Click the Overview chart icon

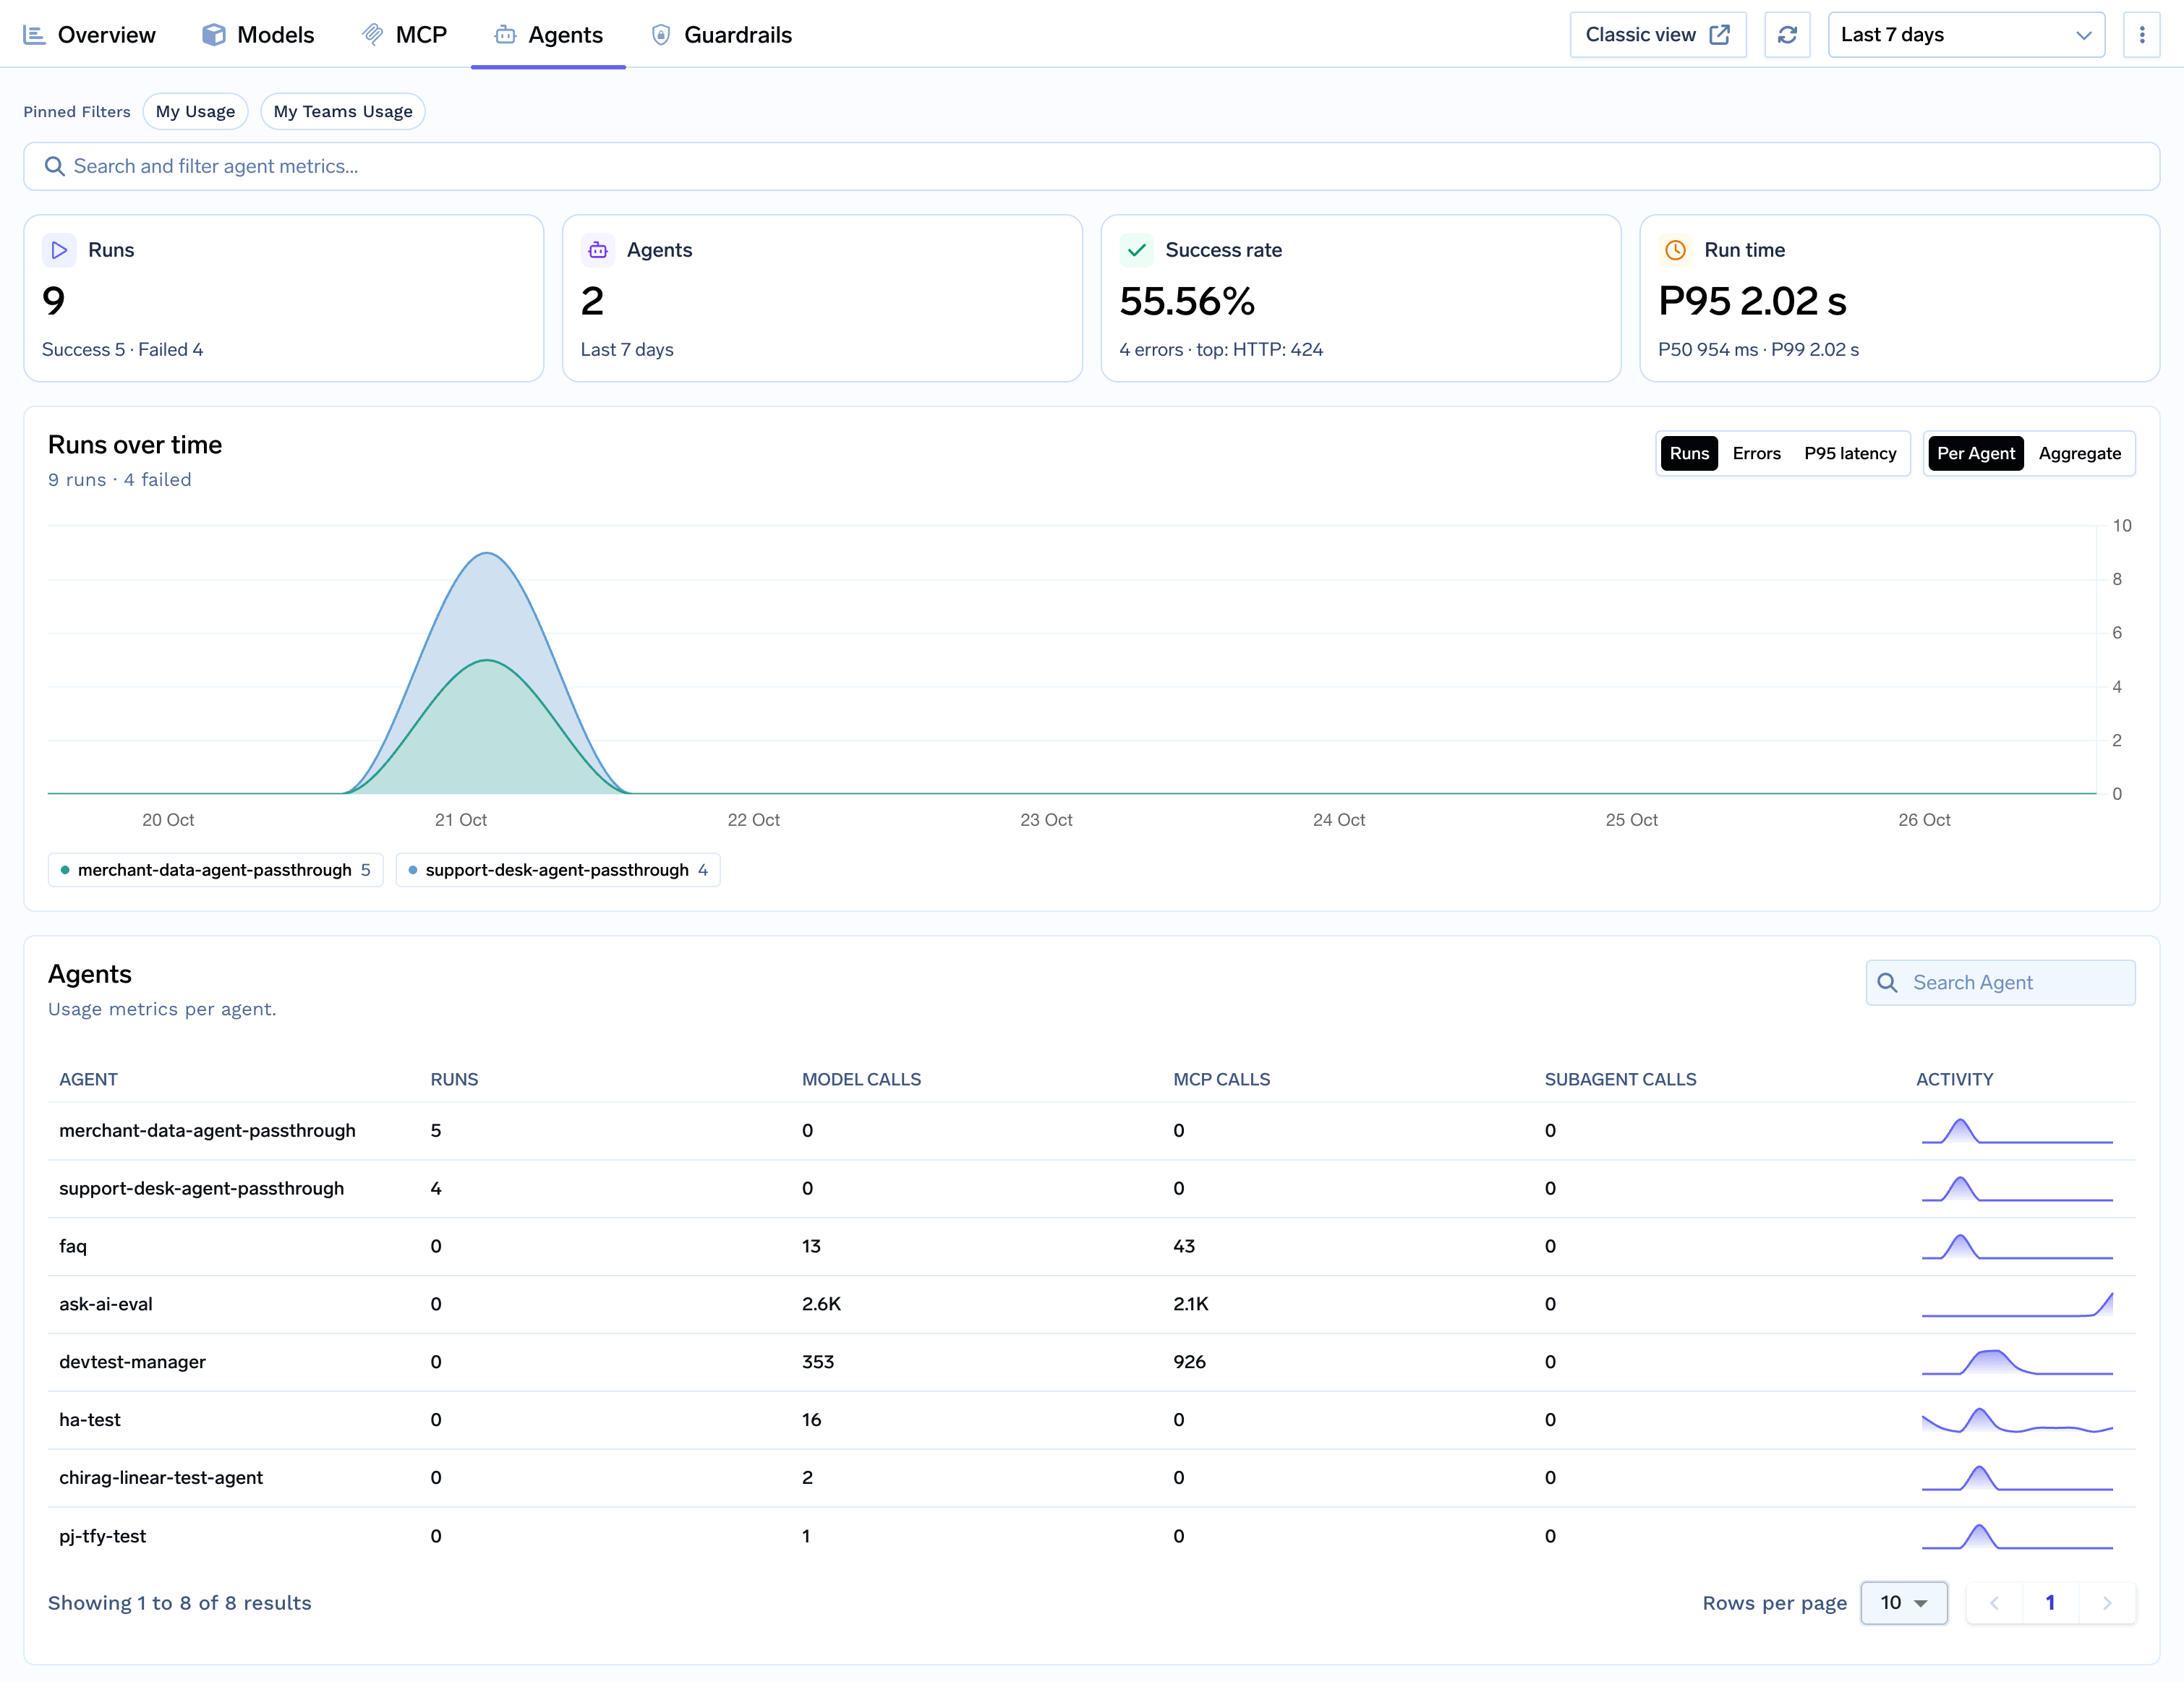34,35
